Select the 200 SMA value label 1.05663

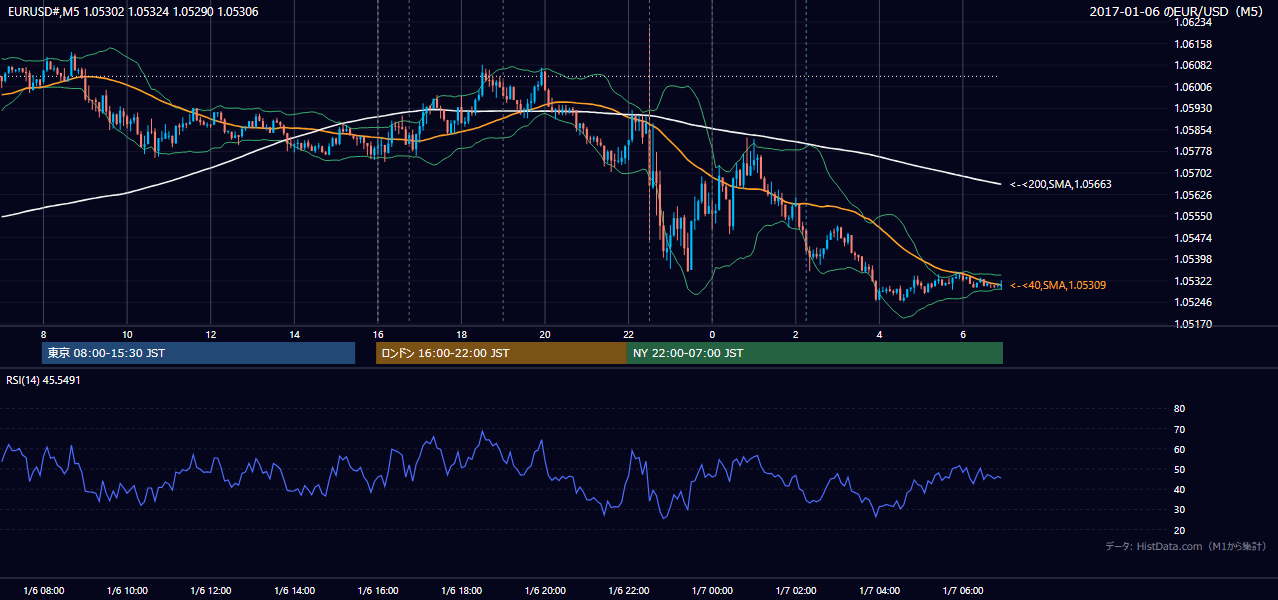1061,184
